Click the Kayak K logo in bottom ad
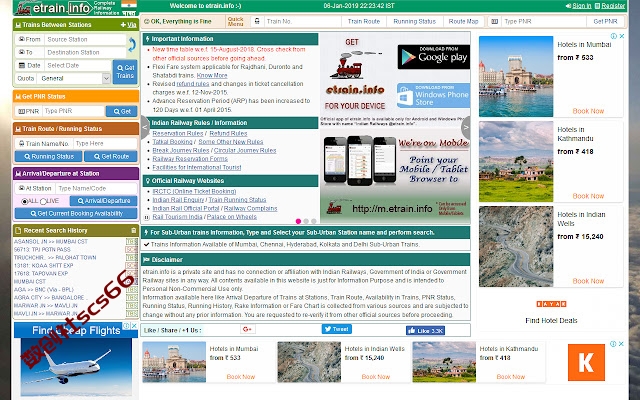The height and width of the screenshot is (400, 640). [x=586, y=362]
